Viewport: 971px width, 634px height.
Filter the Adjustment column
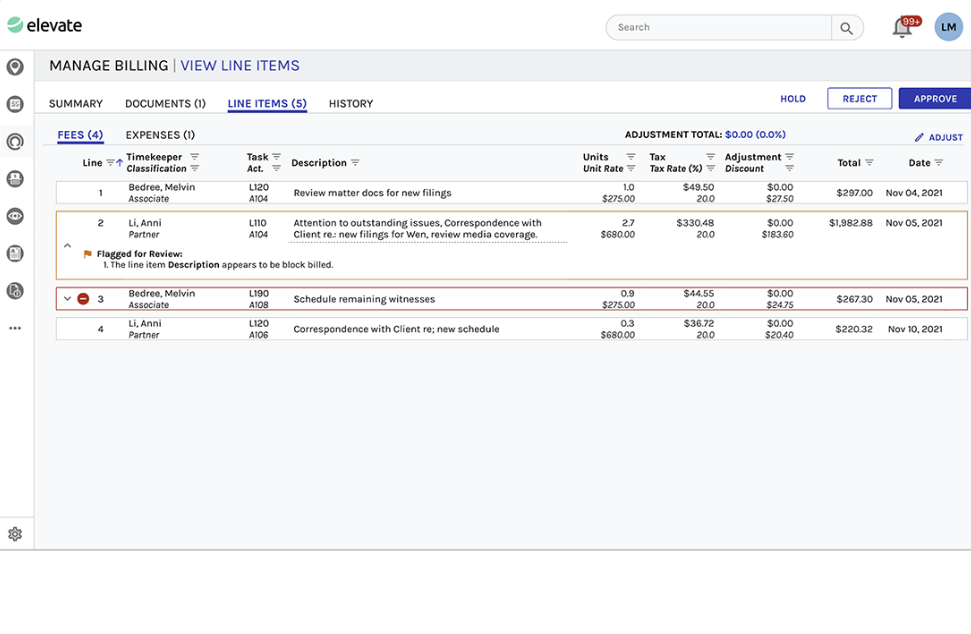[789, 157]
